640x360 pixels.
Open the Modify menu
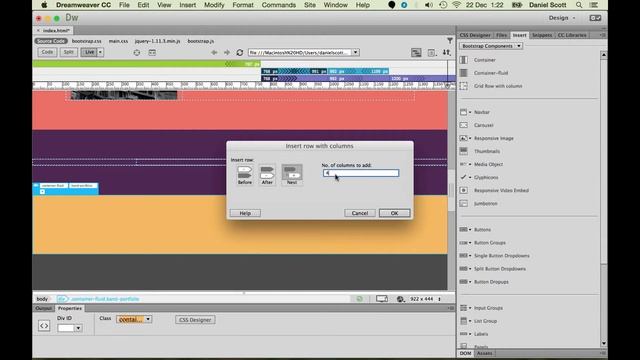[214, 5]
